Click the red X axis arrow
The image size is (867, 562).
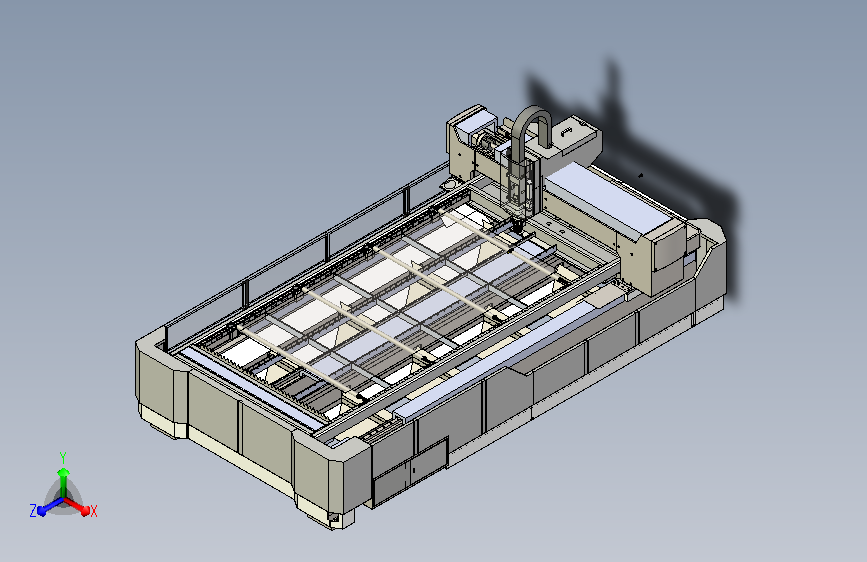coord(76,506)
